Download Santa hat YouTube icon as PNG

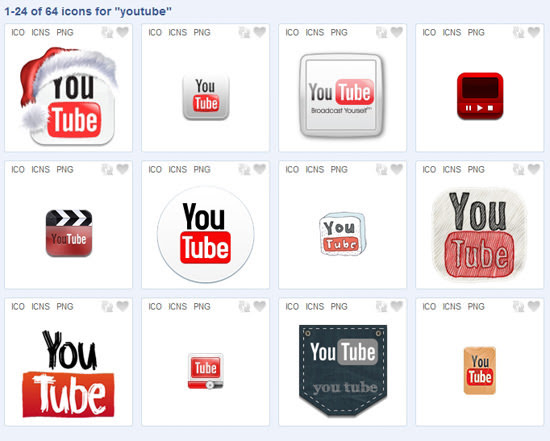(x=65, y=33)
